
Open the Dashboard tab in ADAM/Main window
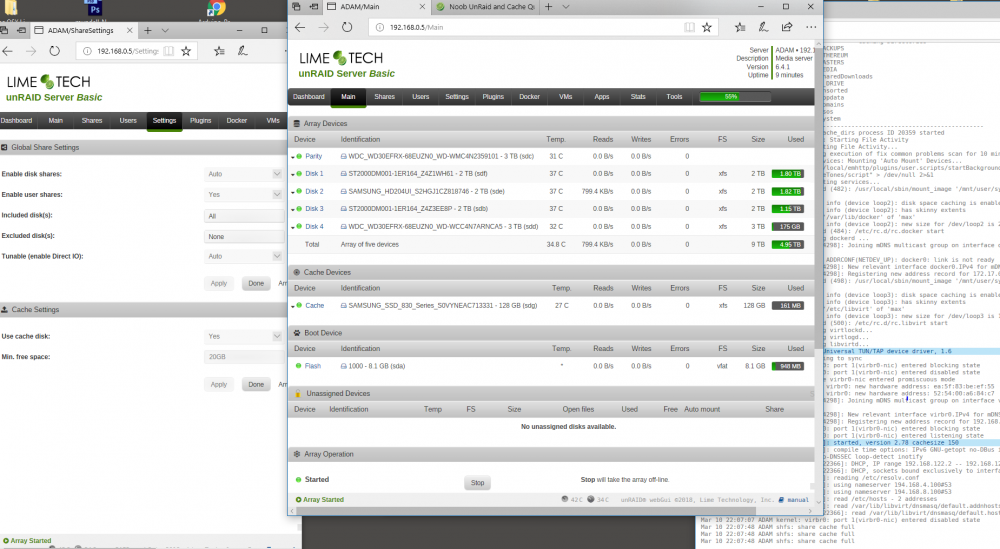click(x=309, y=97)
